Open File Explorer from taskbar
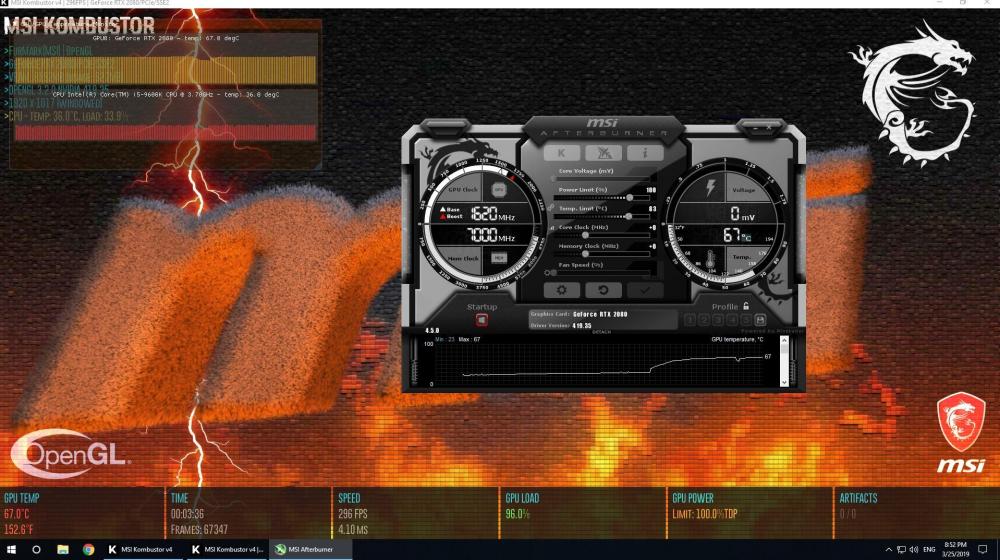Screen dimensions: 1000x560 (x=62, y=549)
